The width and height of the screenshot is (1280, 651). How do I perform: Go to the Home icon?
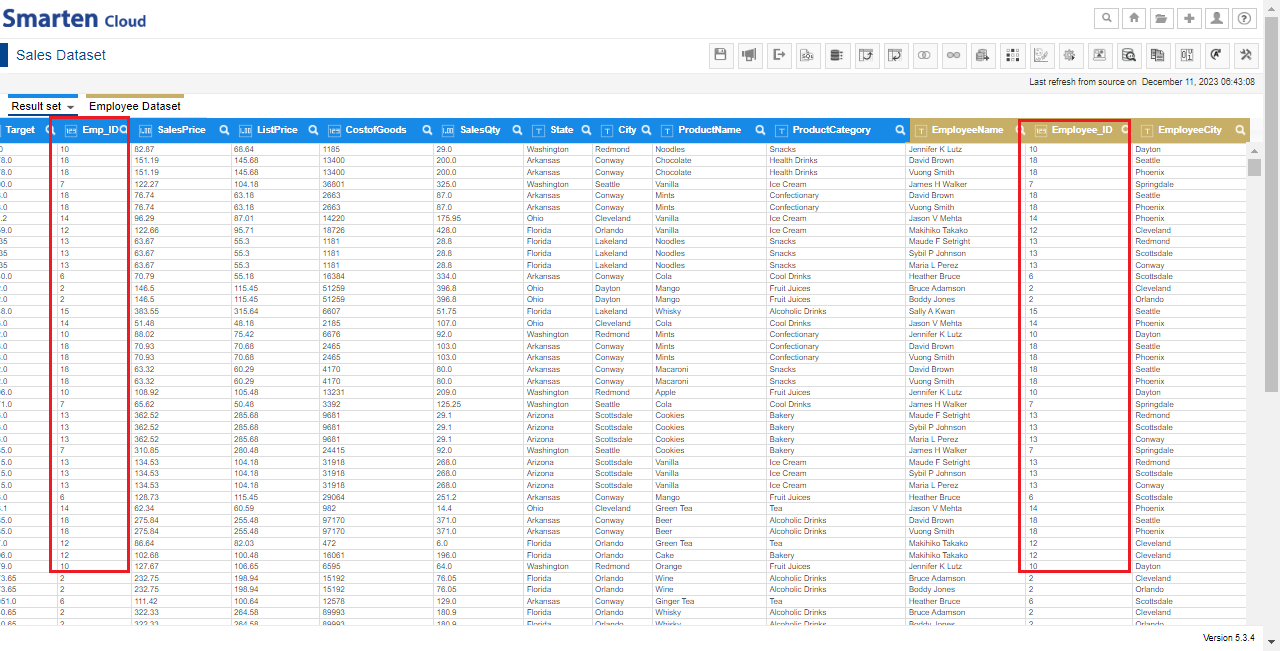coord(1134,18)
